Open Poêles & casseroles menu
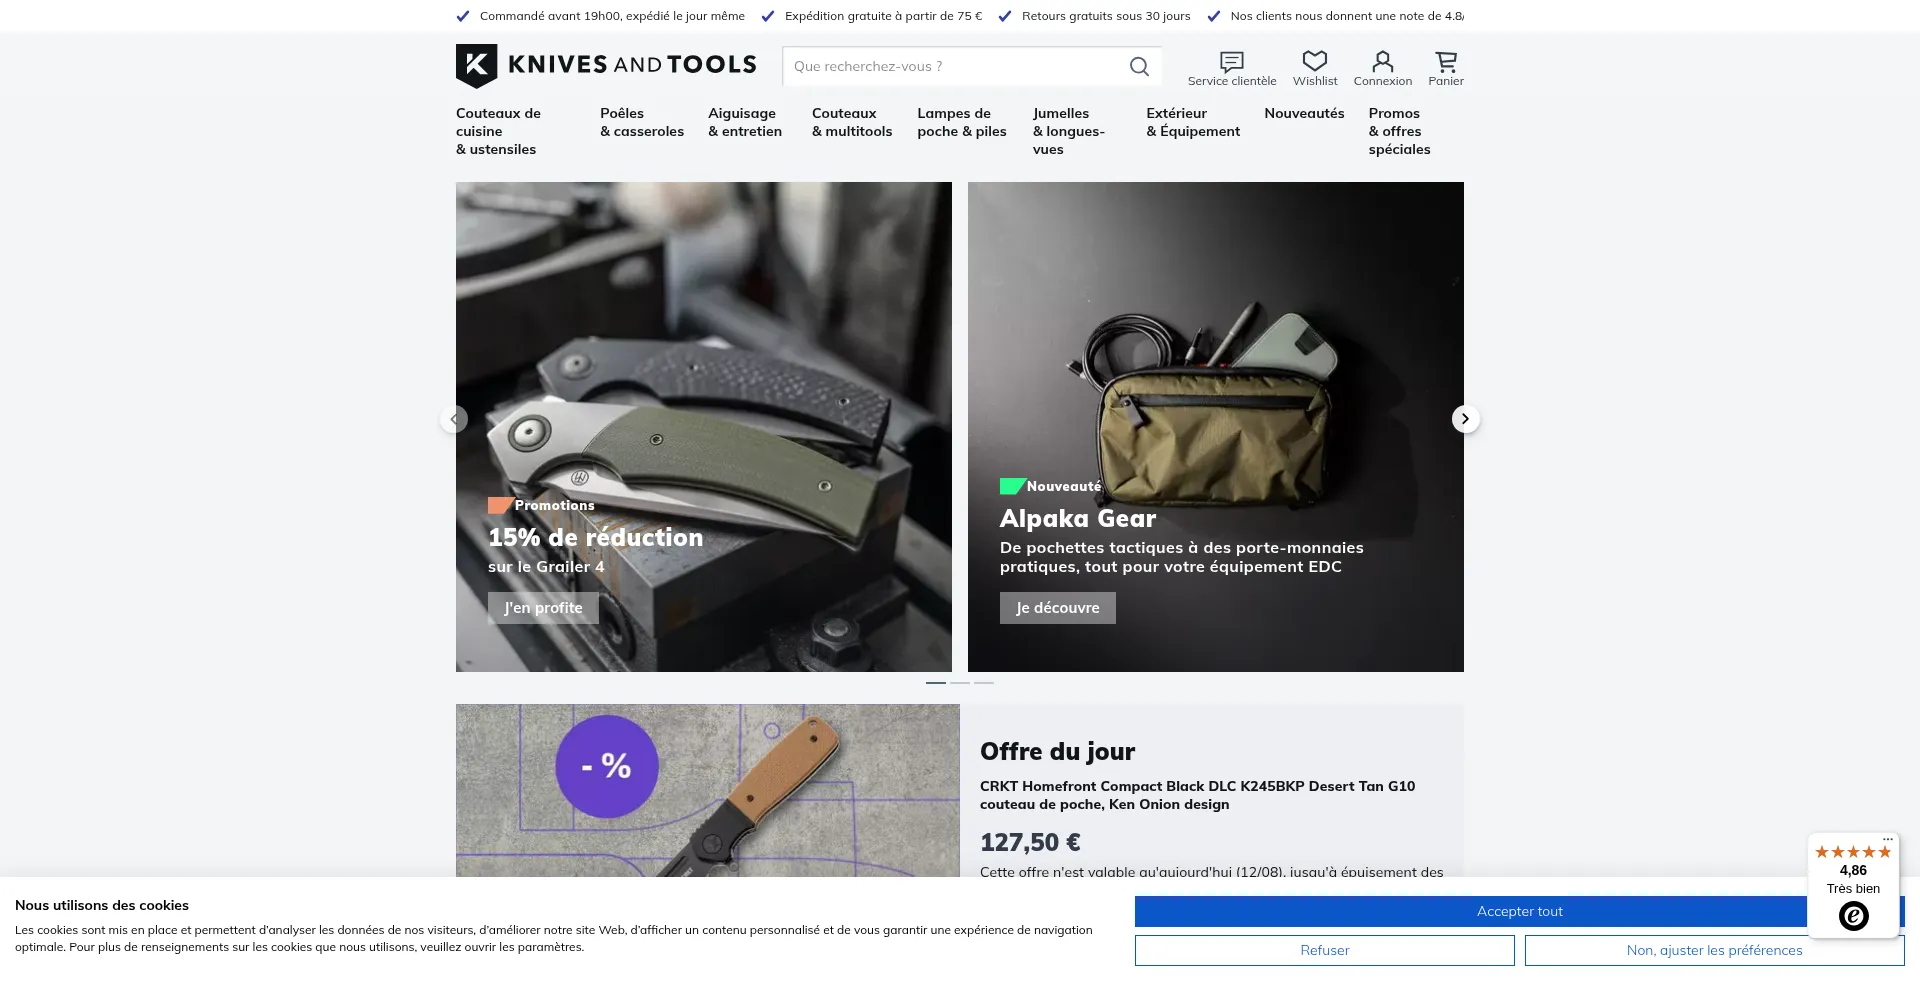This screenshot has height=993, width=1920. (642, 122)
